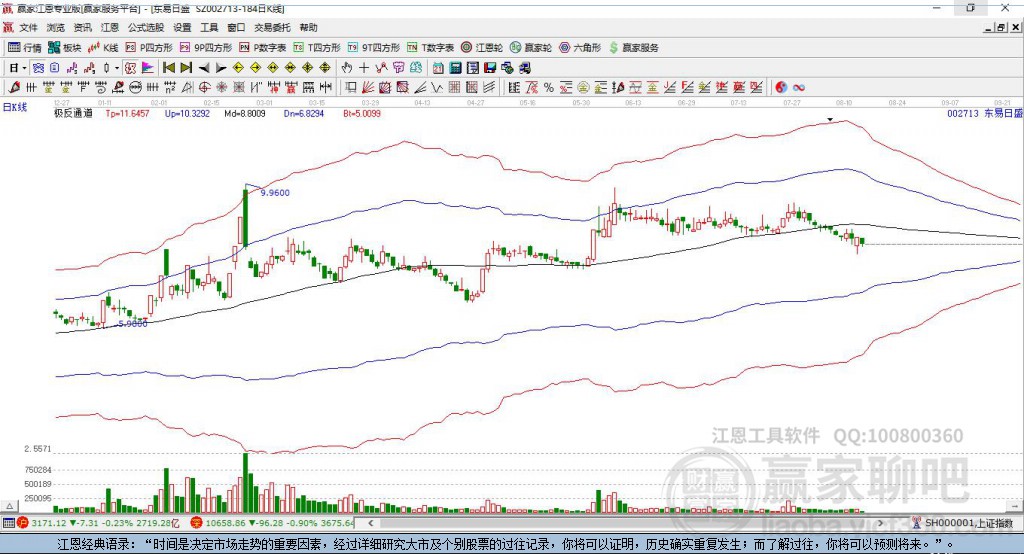Jump to the first bar icon
Image resolution: width=1024 pixels, height=554 pixels.
168,68
